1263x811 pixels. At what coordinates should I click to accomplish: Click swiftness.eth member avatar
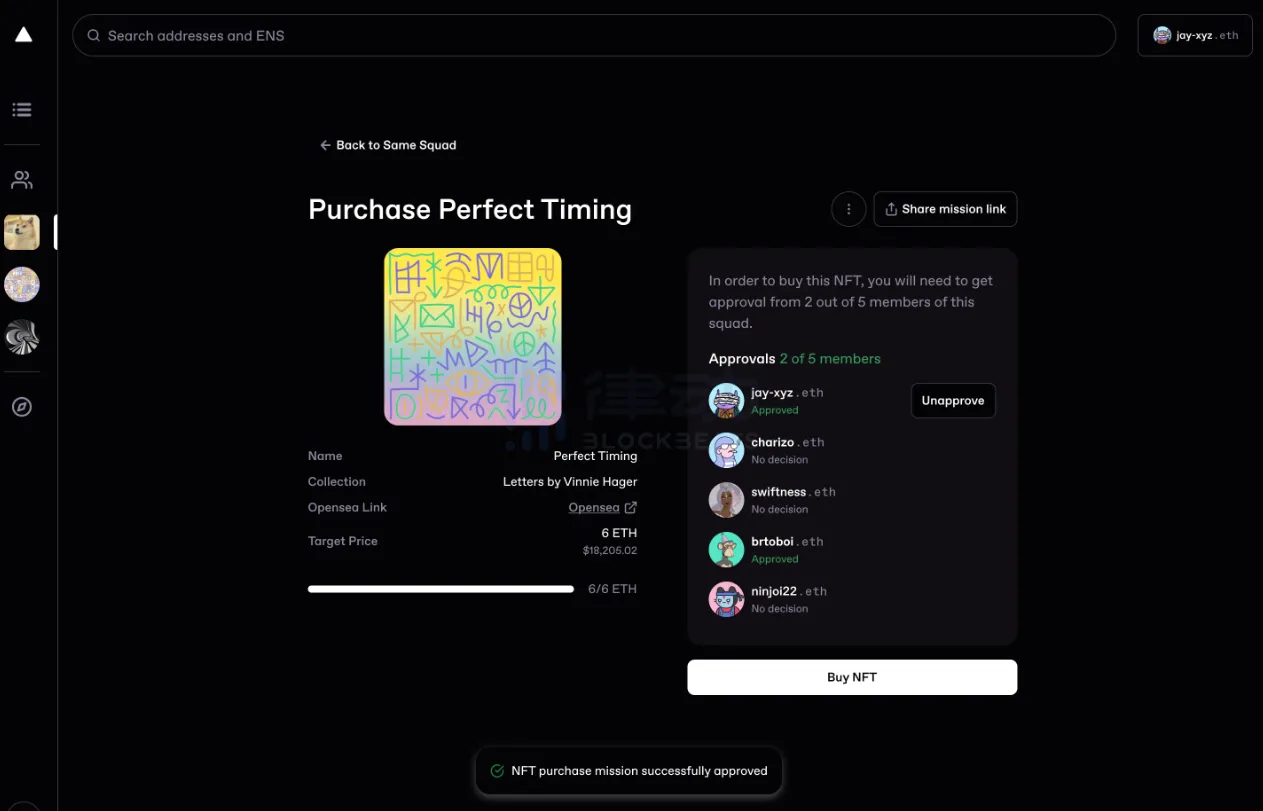coord(726,500)
